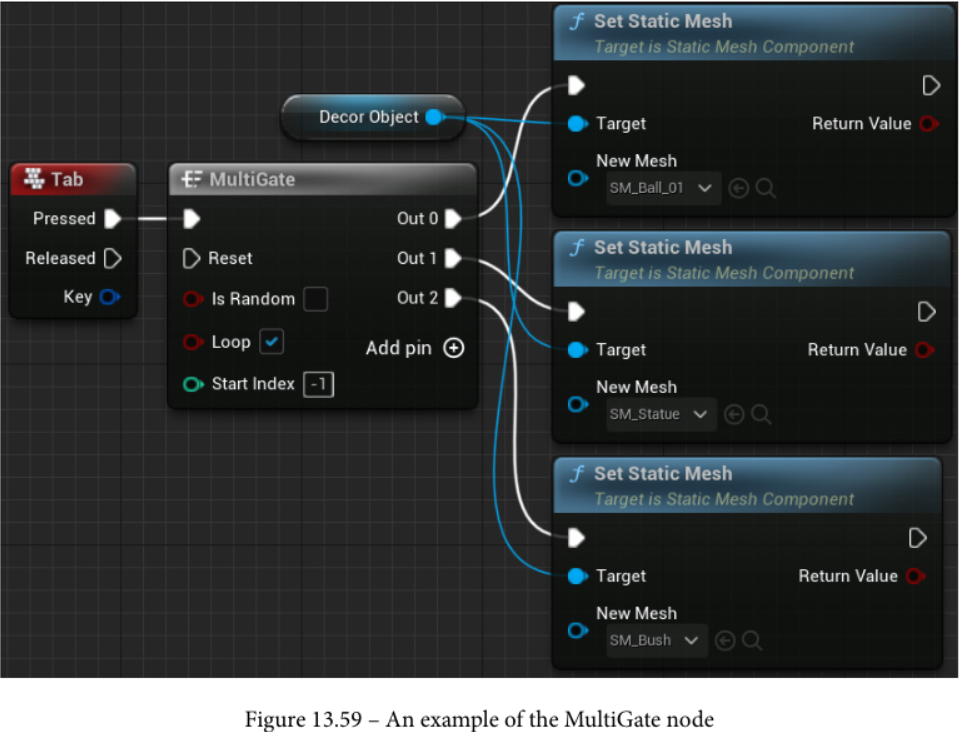Screen dimensions: 960x732
Task: Click the Add pin plus icon
Action: [x=454, y=348]
